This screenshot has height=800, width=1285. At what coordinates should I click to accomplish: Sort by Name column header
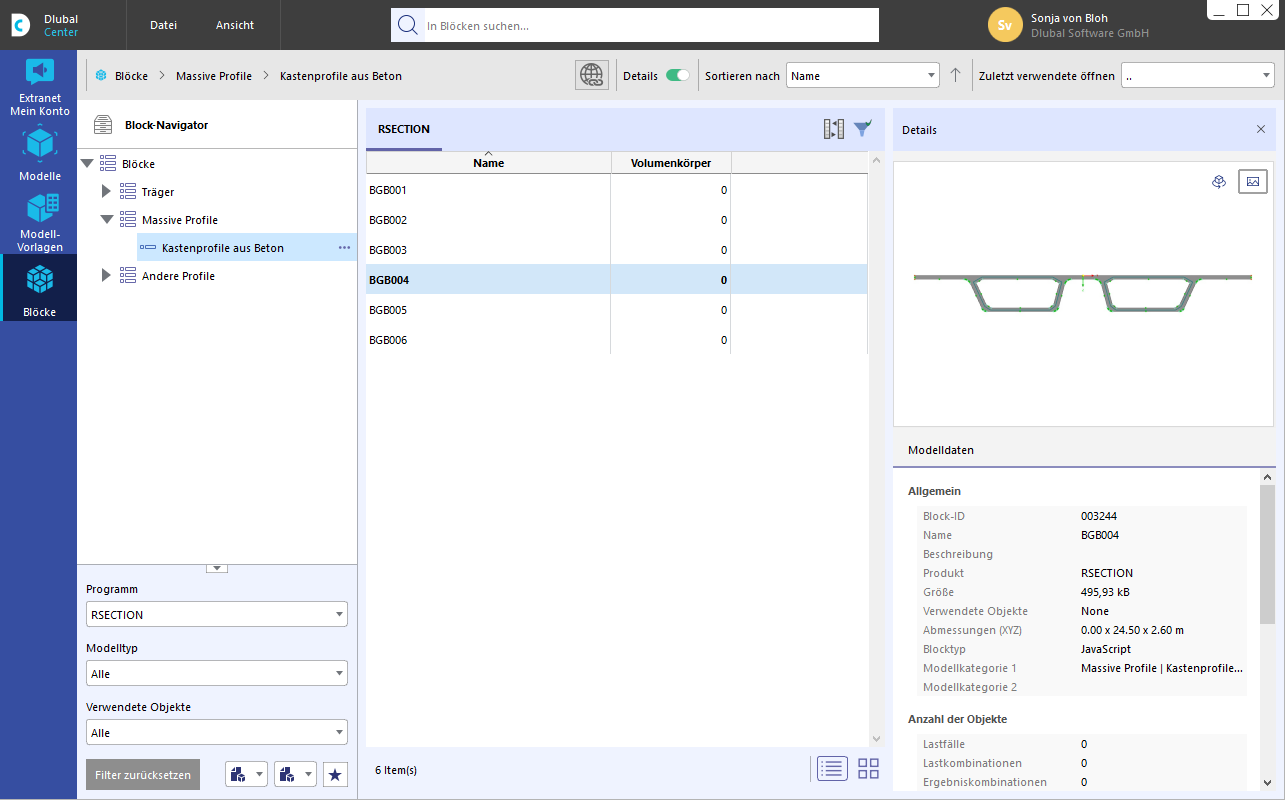[489, 163]
